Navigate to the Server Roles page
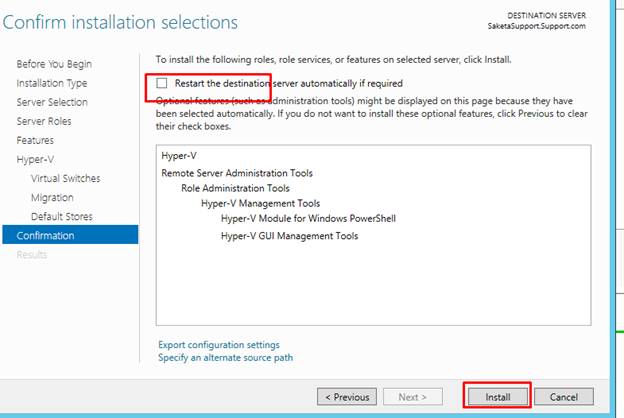The image size is (624, 418). (44, 121)
